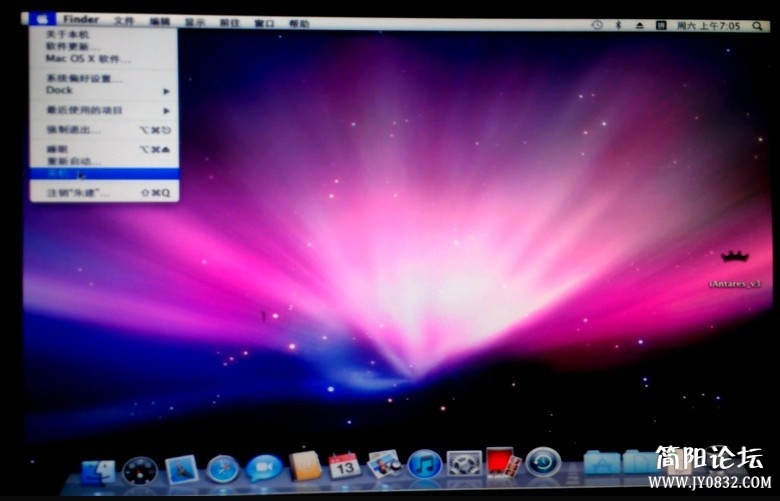
Task: Open Mail from the Dock
Action: (182, 470)
